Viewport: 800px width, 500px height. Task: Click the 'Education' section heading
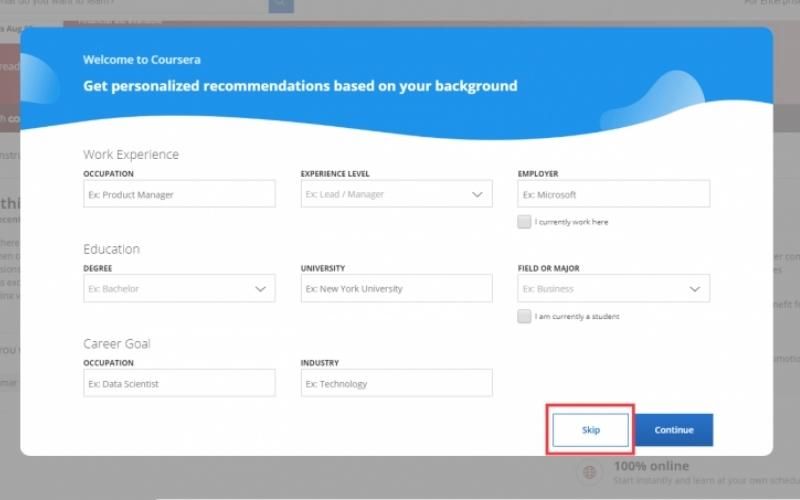[x=111, y=249]
